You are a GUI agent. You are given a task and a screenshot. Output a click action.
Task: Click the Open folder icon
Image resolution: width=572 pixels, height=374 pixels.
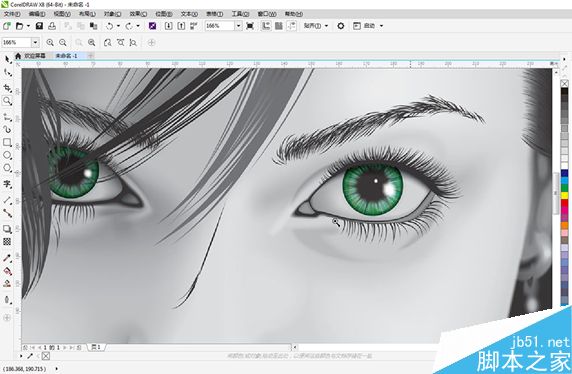pos(19,26)
